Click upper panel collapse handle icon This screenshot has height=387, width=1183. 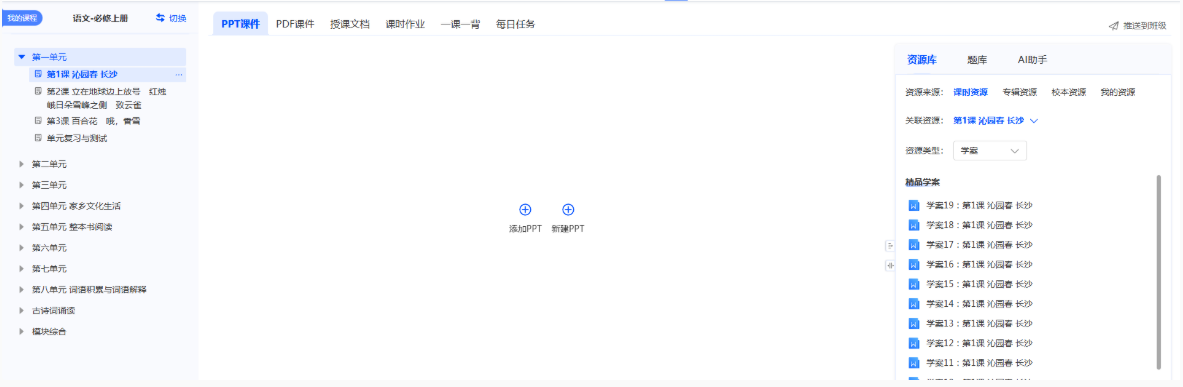[x=890, y=245]
